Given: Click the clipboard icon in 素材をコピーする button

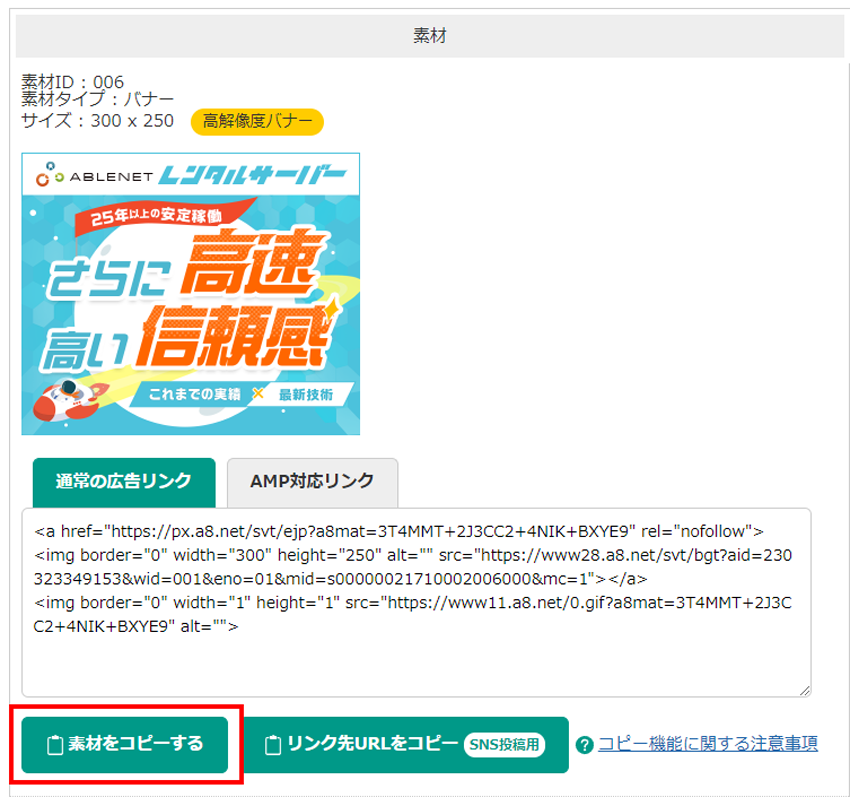Looking at the screenshot, I should click(x=56, y=744).
